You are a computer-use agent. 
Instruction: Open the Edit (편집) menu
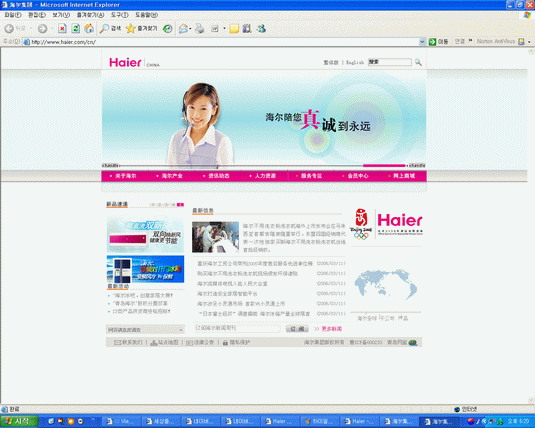[37, 15]
